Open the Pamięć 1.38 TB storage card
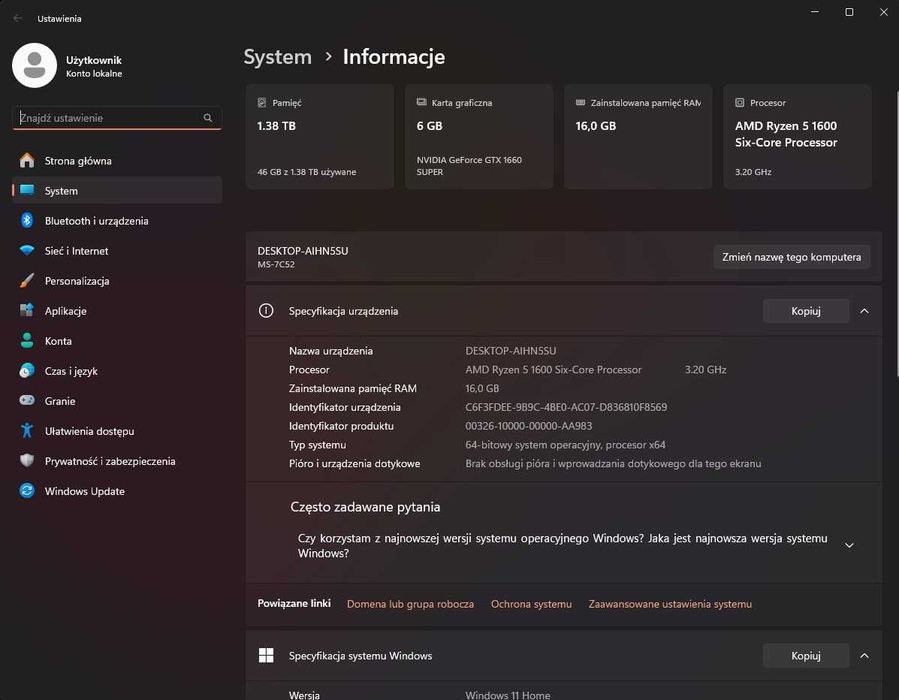899x700 pixels. 319,136
